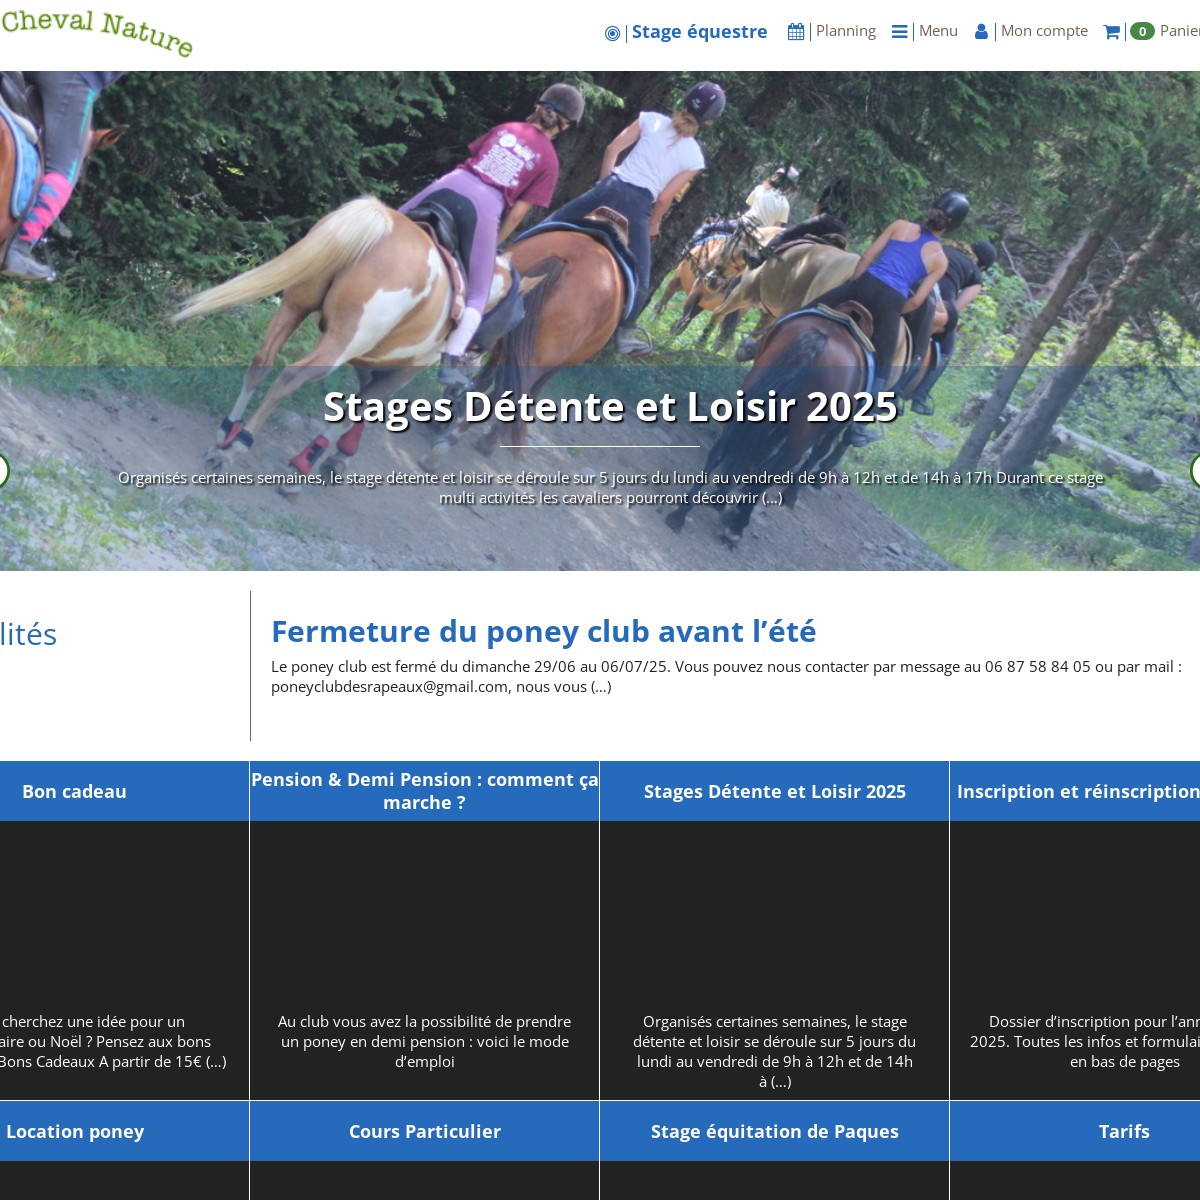Open the Bon cadeau card header
The image size is (1200, 1200).
click(x=124, y=791)
